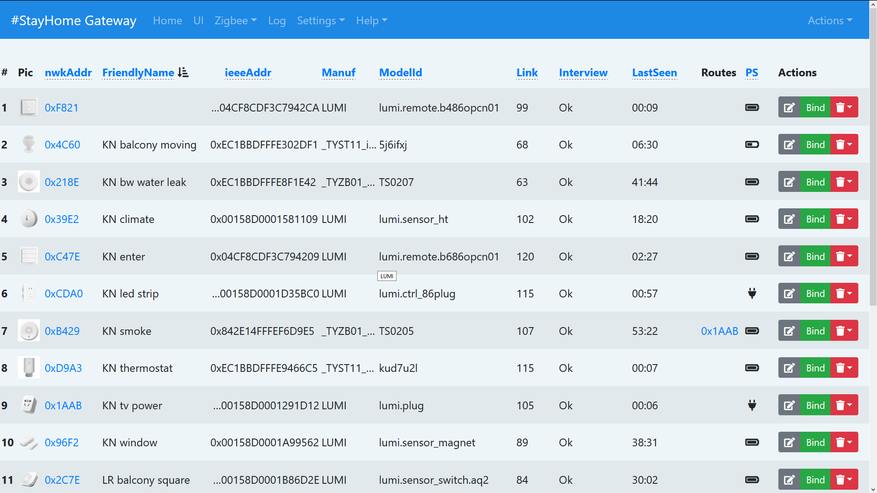This screenshot has height=493, width=877.
Task: Click battery icon for KN climate
Action: [x=752, y=219]
